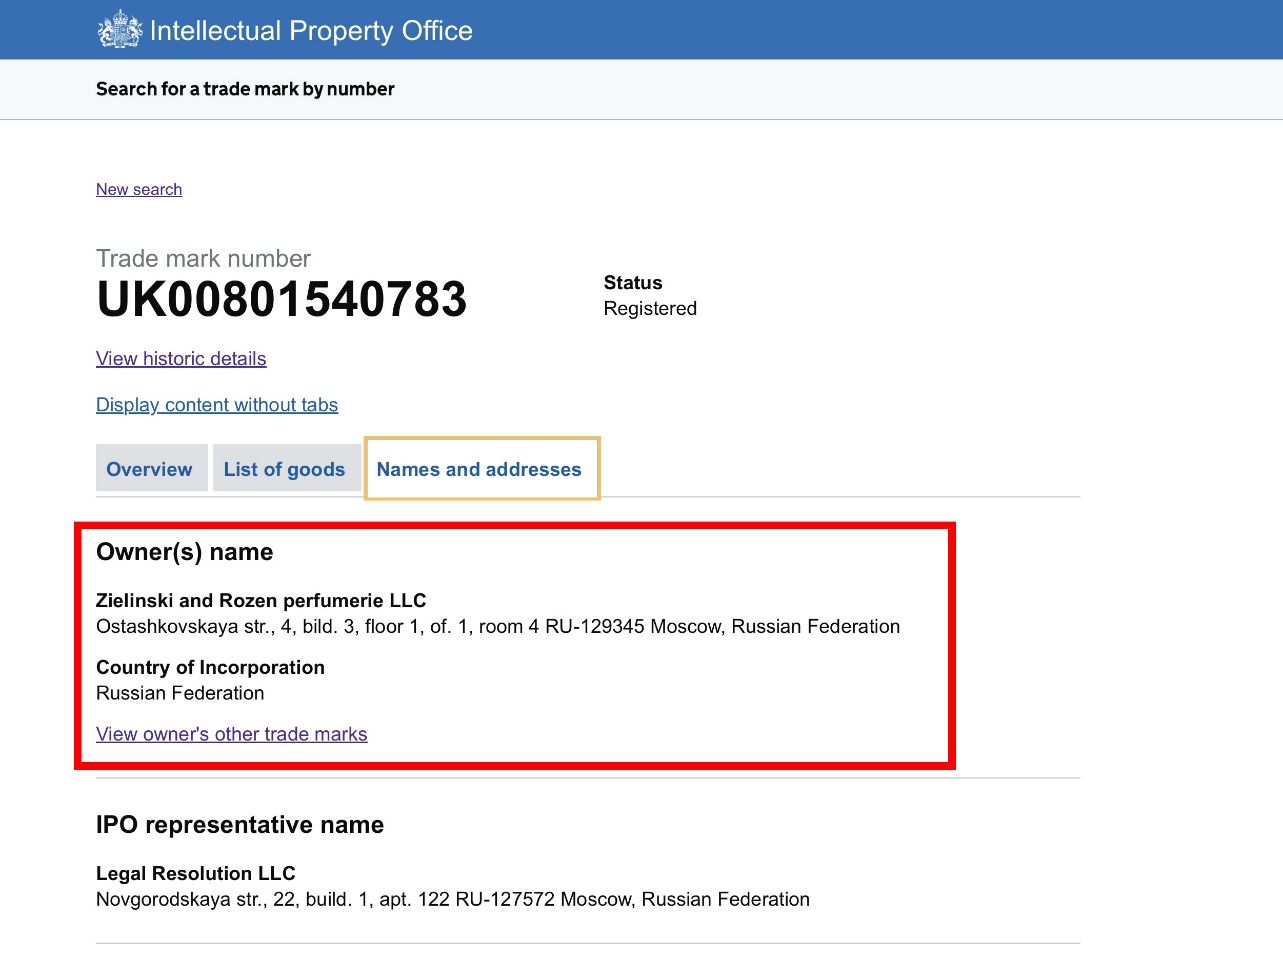Click the Intellectual Property Office header title
Viewport: 1283px width, 958px height.
tap(311, 31)
